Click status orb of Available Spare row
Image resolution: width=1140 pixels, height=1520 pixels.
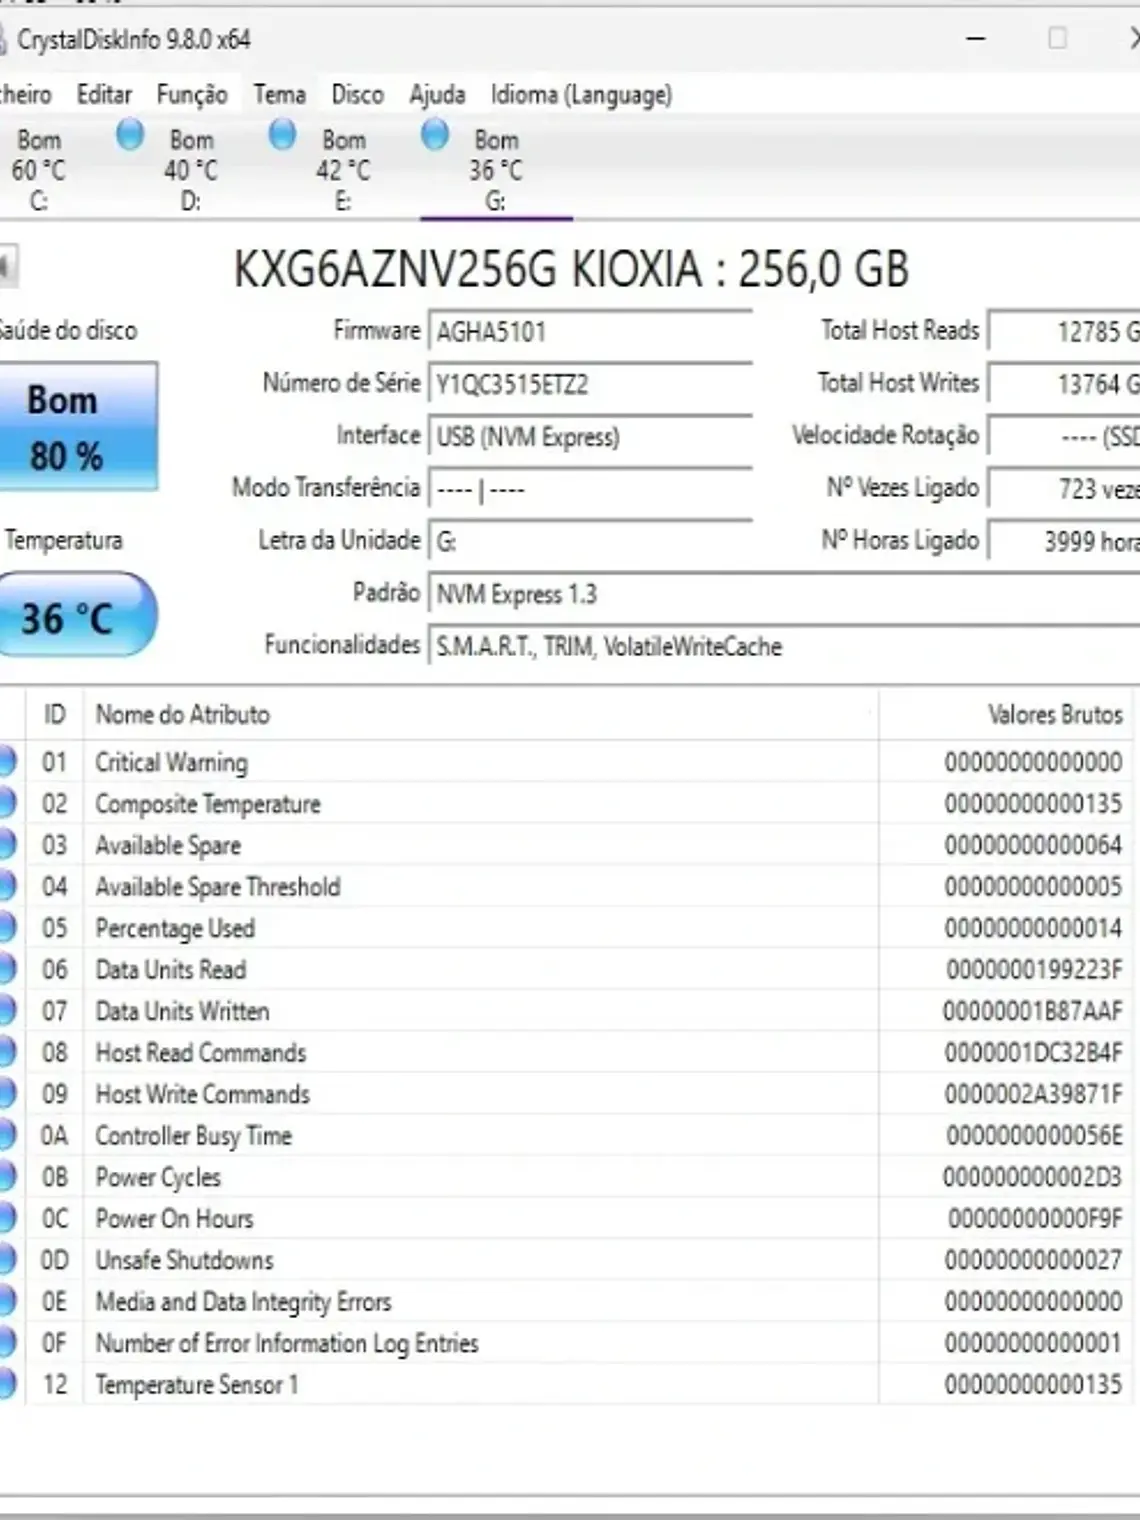[x=6, y=845]
